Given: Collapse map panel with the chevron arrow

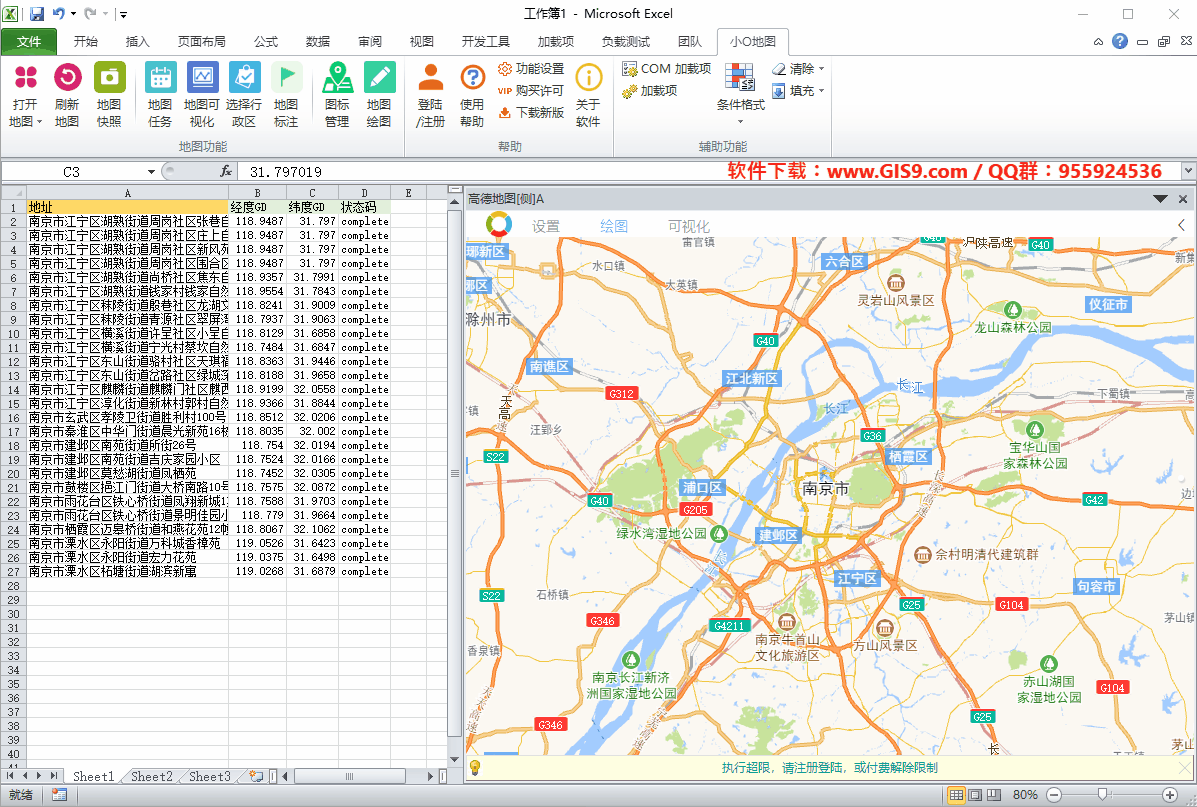Looking at the screenshot, I should coord(1182,225).
